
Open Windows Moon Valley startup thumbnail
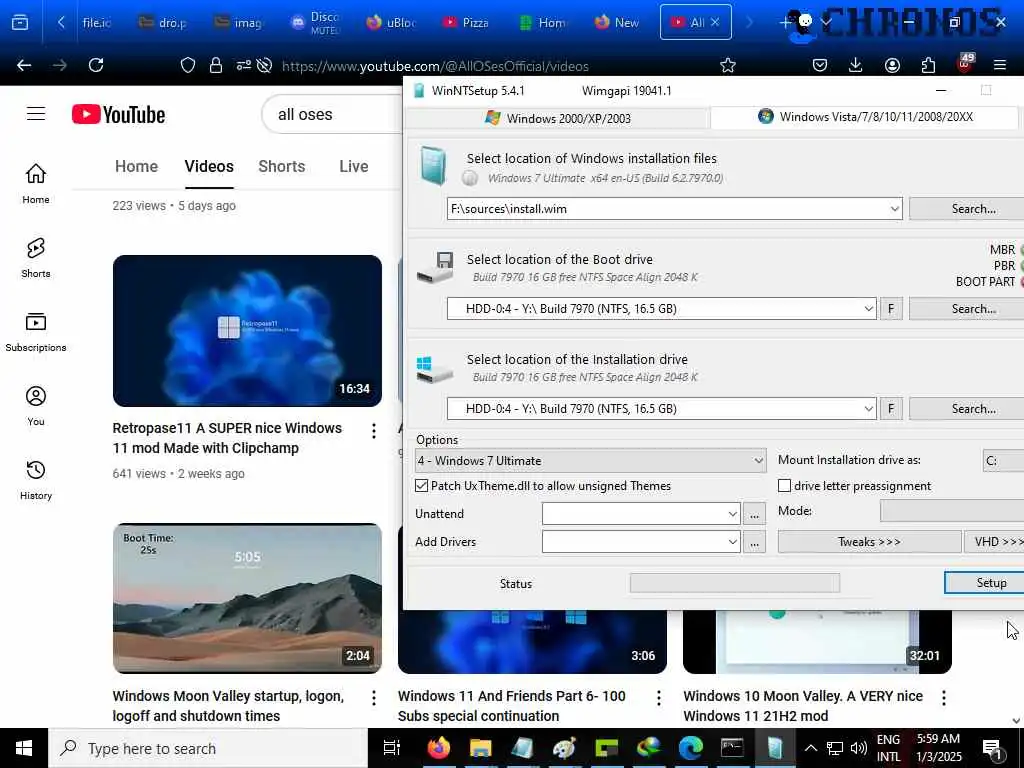click(x=247, y=598)
